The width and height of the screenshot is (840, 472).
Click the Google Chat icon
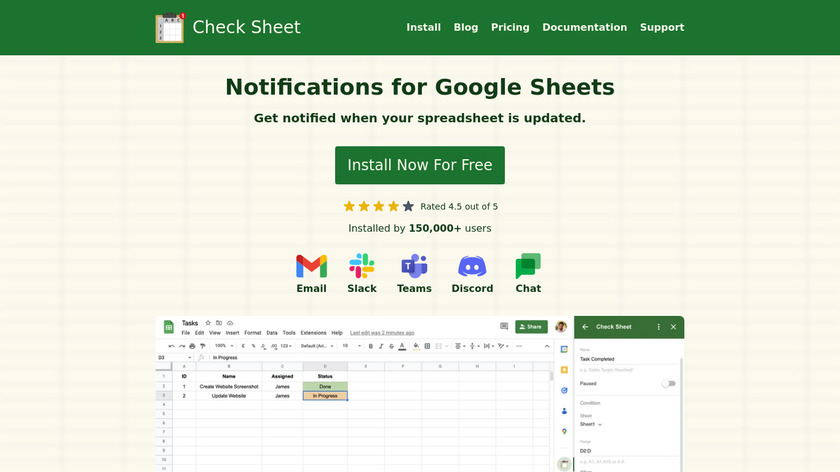[x=528, y=266]
